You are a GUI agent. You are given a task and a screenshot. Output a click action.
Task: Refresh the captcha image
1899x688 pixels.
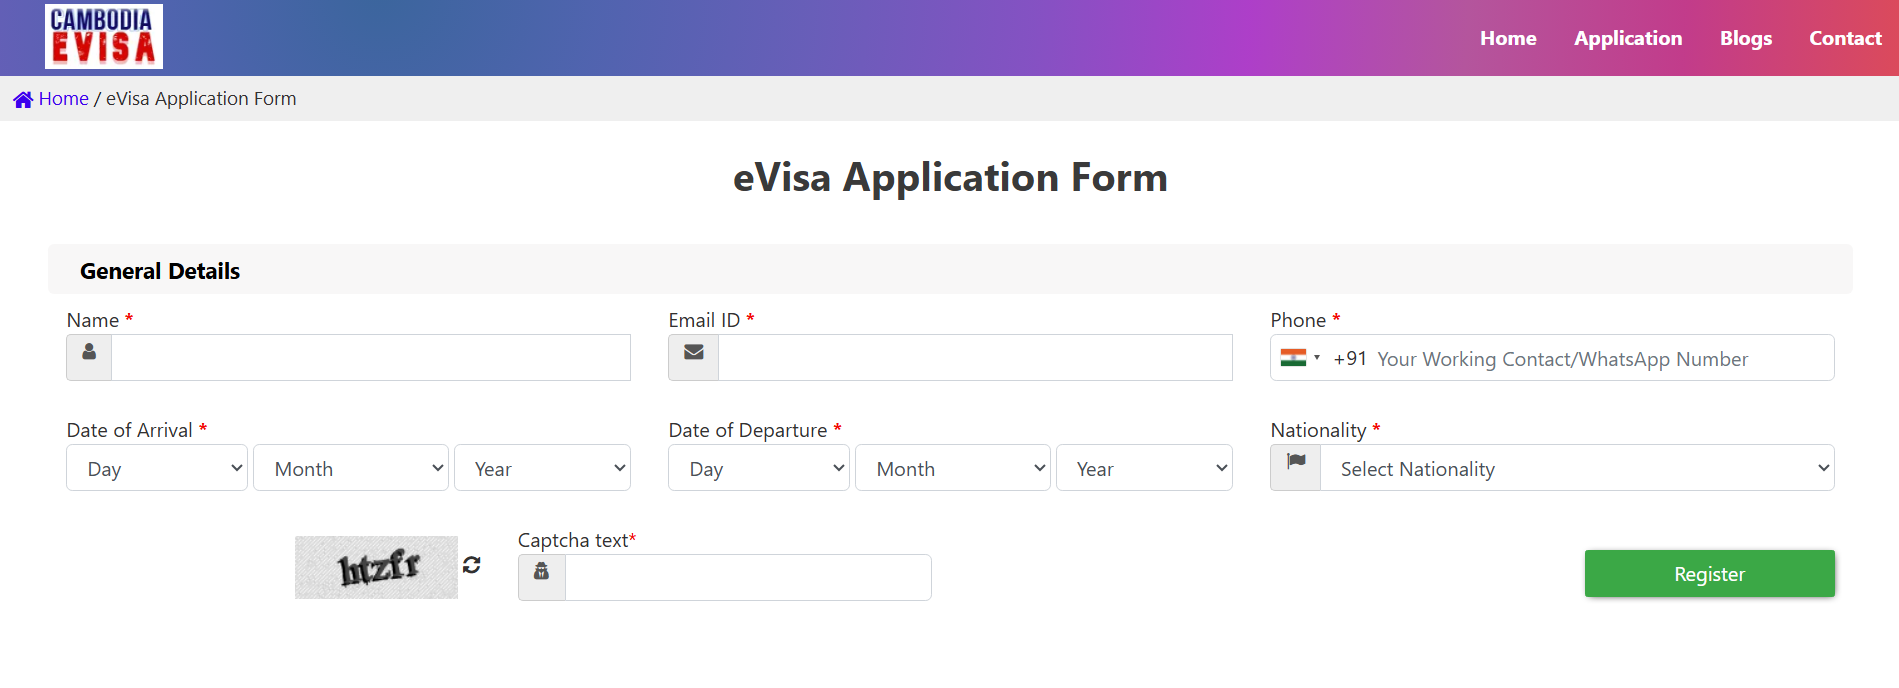point(472,565)
